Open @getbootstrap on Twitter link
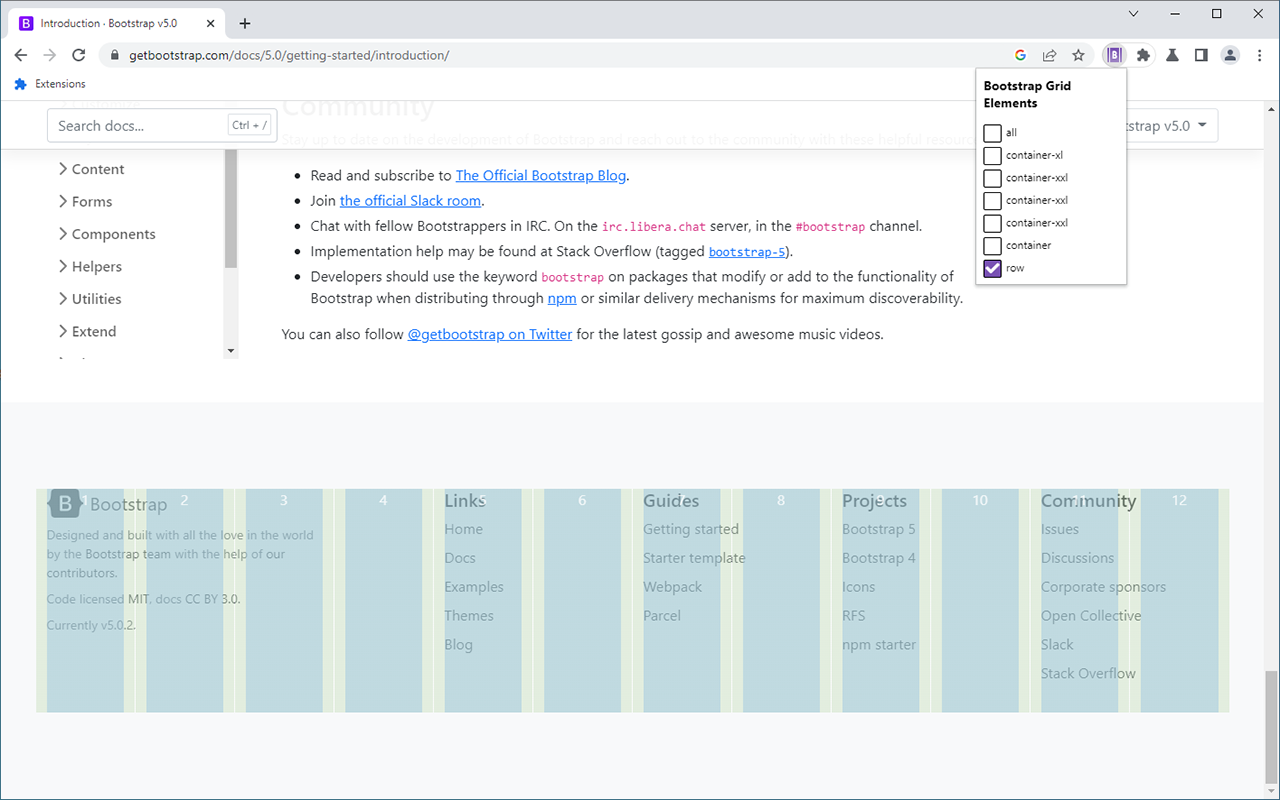Viewport: 1280px width, 800px height. 490,334
